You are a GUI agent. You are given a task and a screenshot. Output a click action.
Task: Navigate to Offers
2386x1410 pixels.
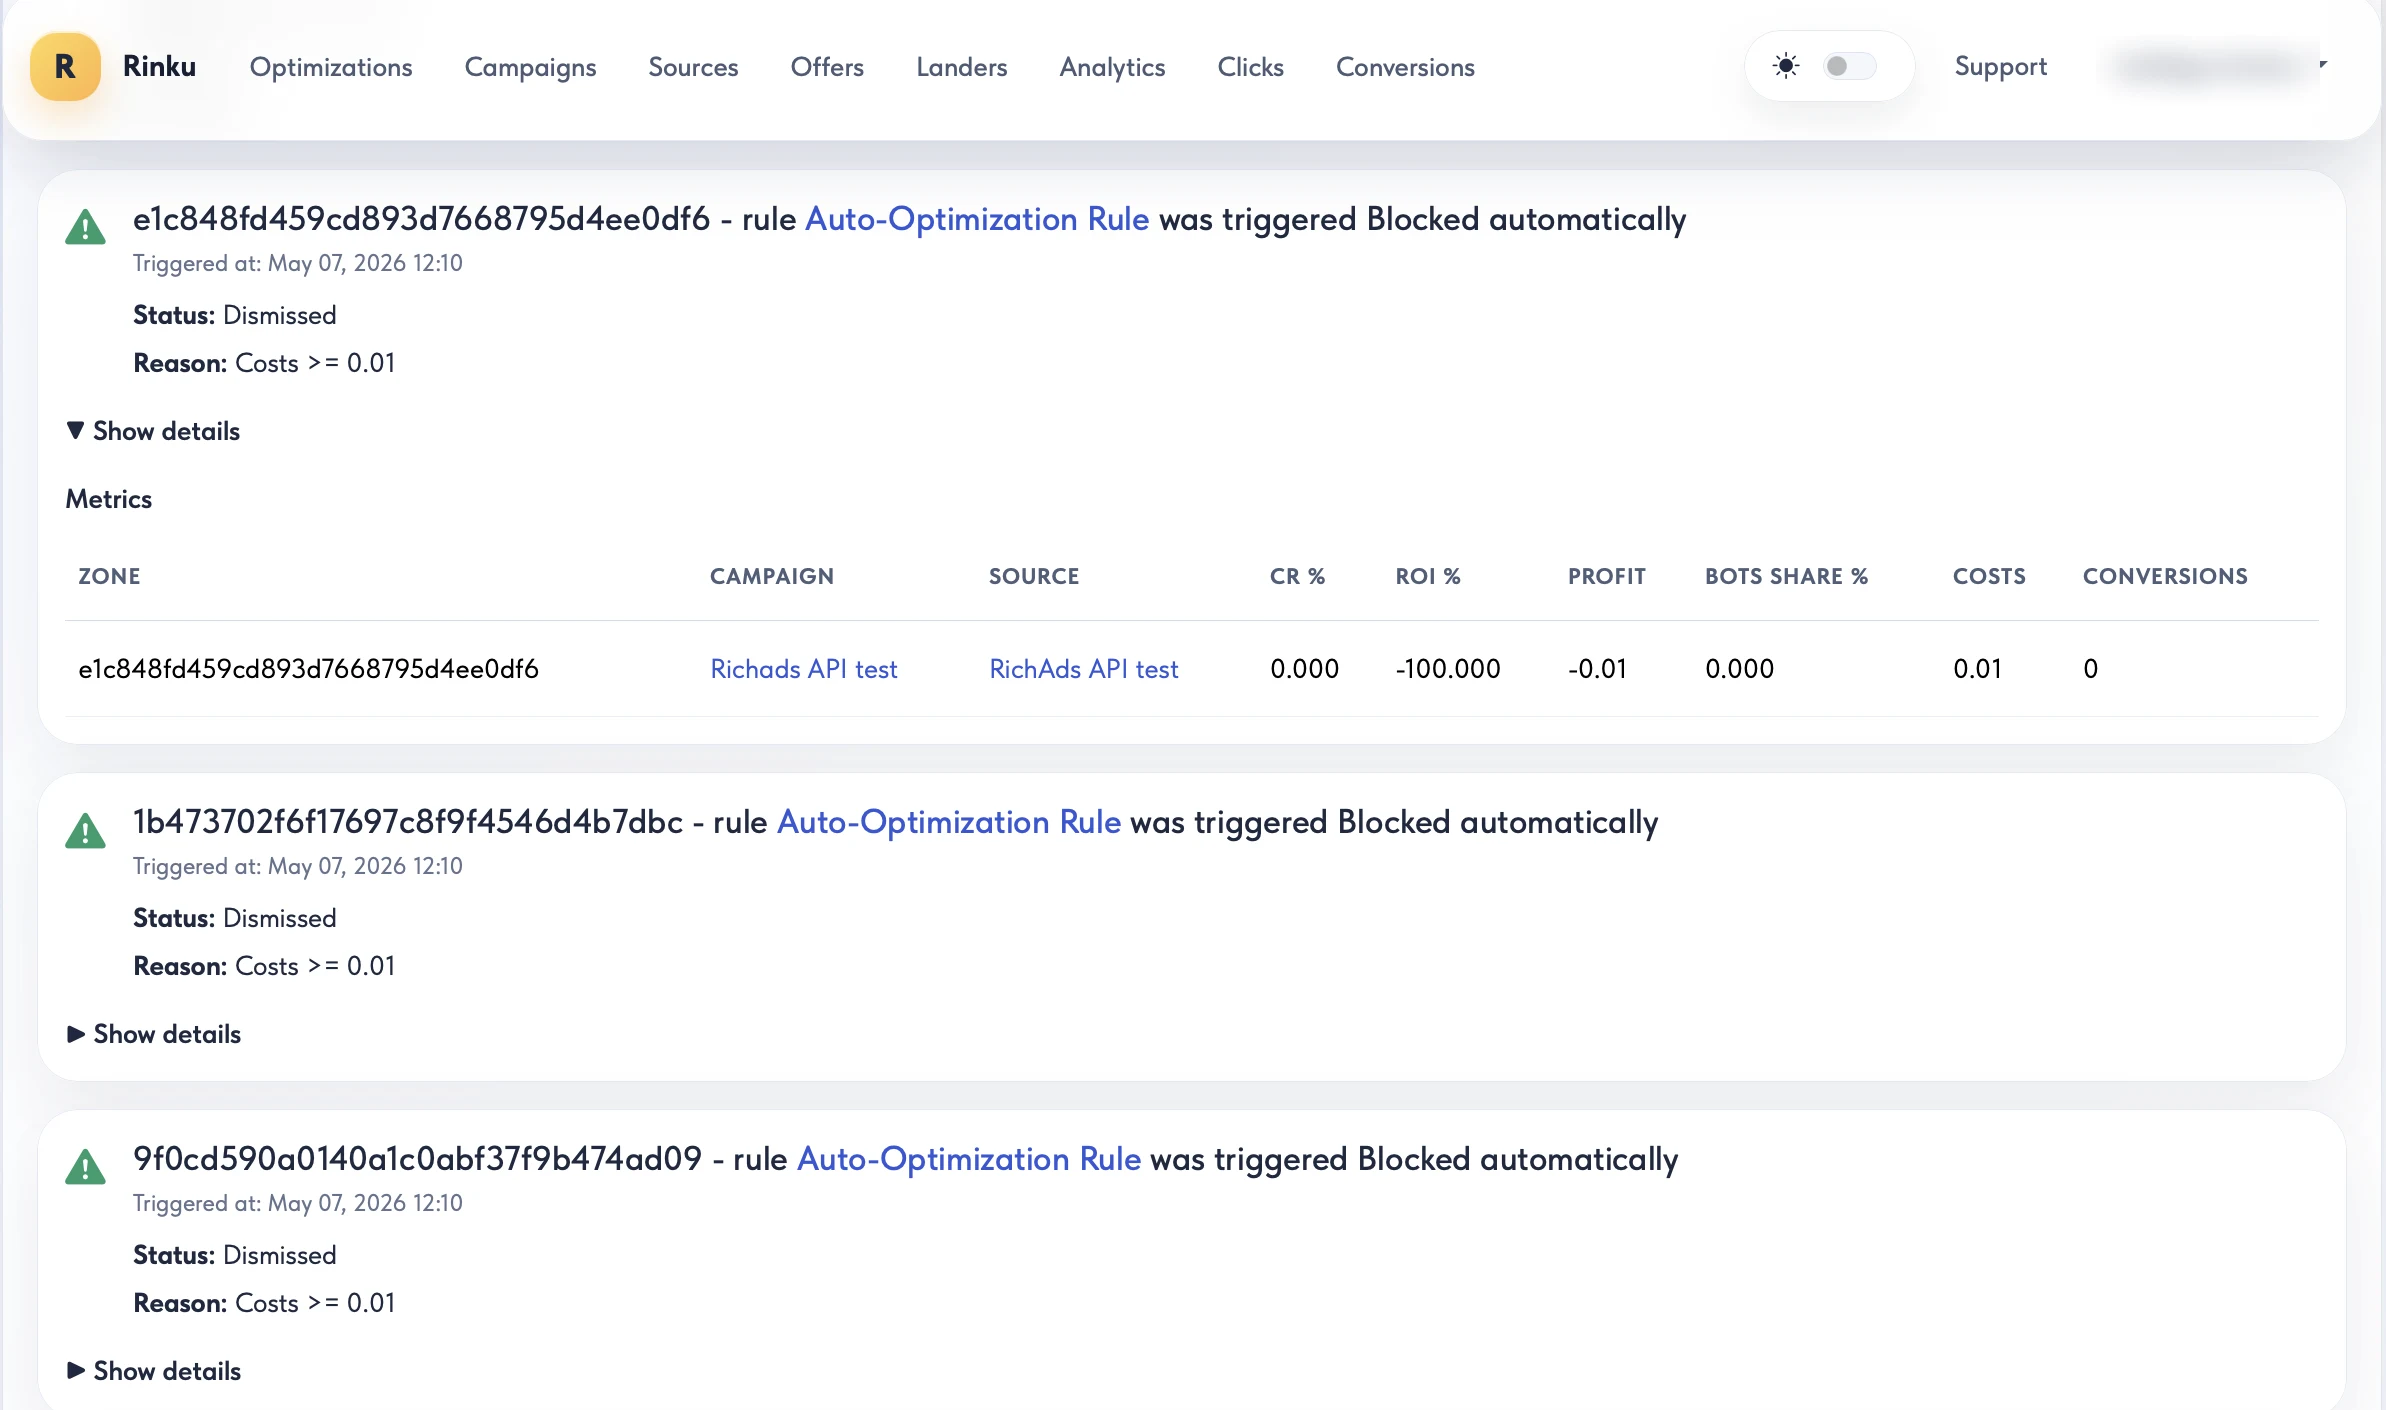tap(827, 67)
